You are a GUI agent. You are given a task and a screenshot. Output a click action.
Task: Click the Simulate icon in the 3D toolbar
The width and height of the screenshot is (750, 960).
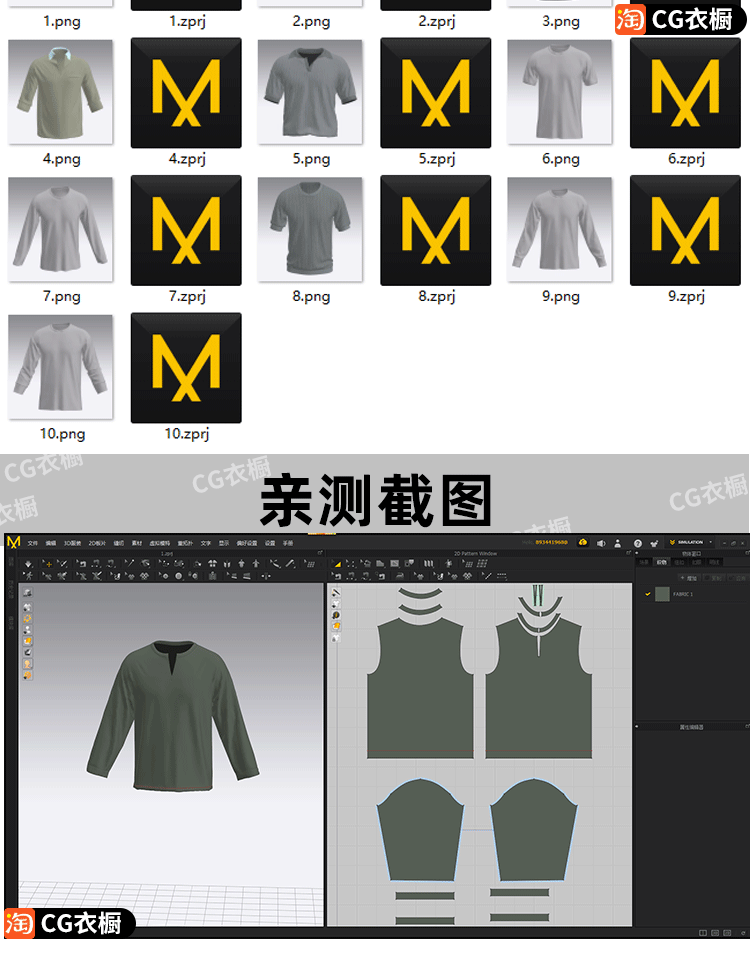pos(28,564)
